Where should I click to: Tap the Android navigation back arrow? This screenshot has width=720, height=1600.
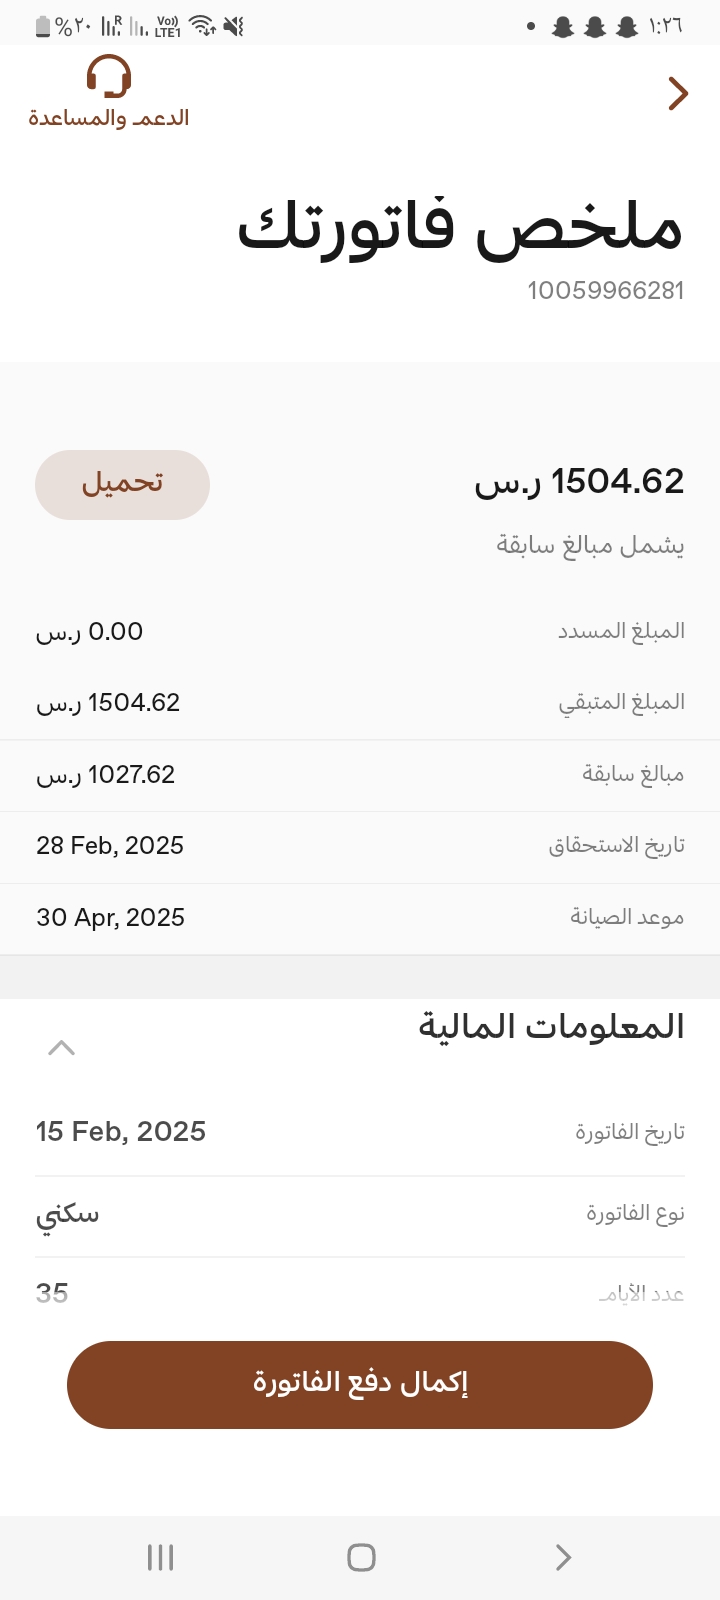pyautogui.click(x=563, y=1557)
